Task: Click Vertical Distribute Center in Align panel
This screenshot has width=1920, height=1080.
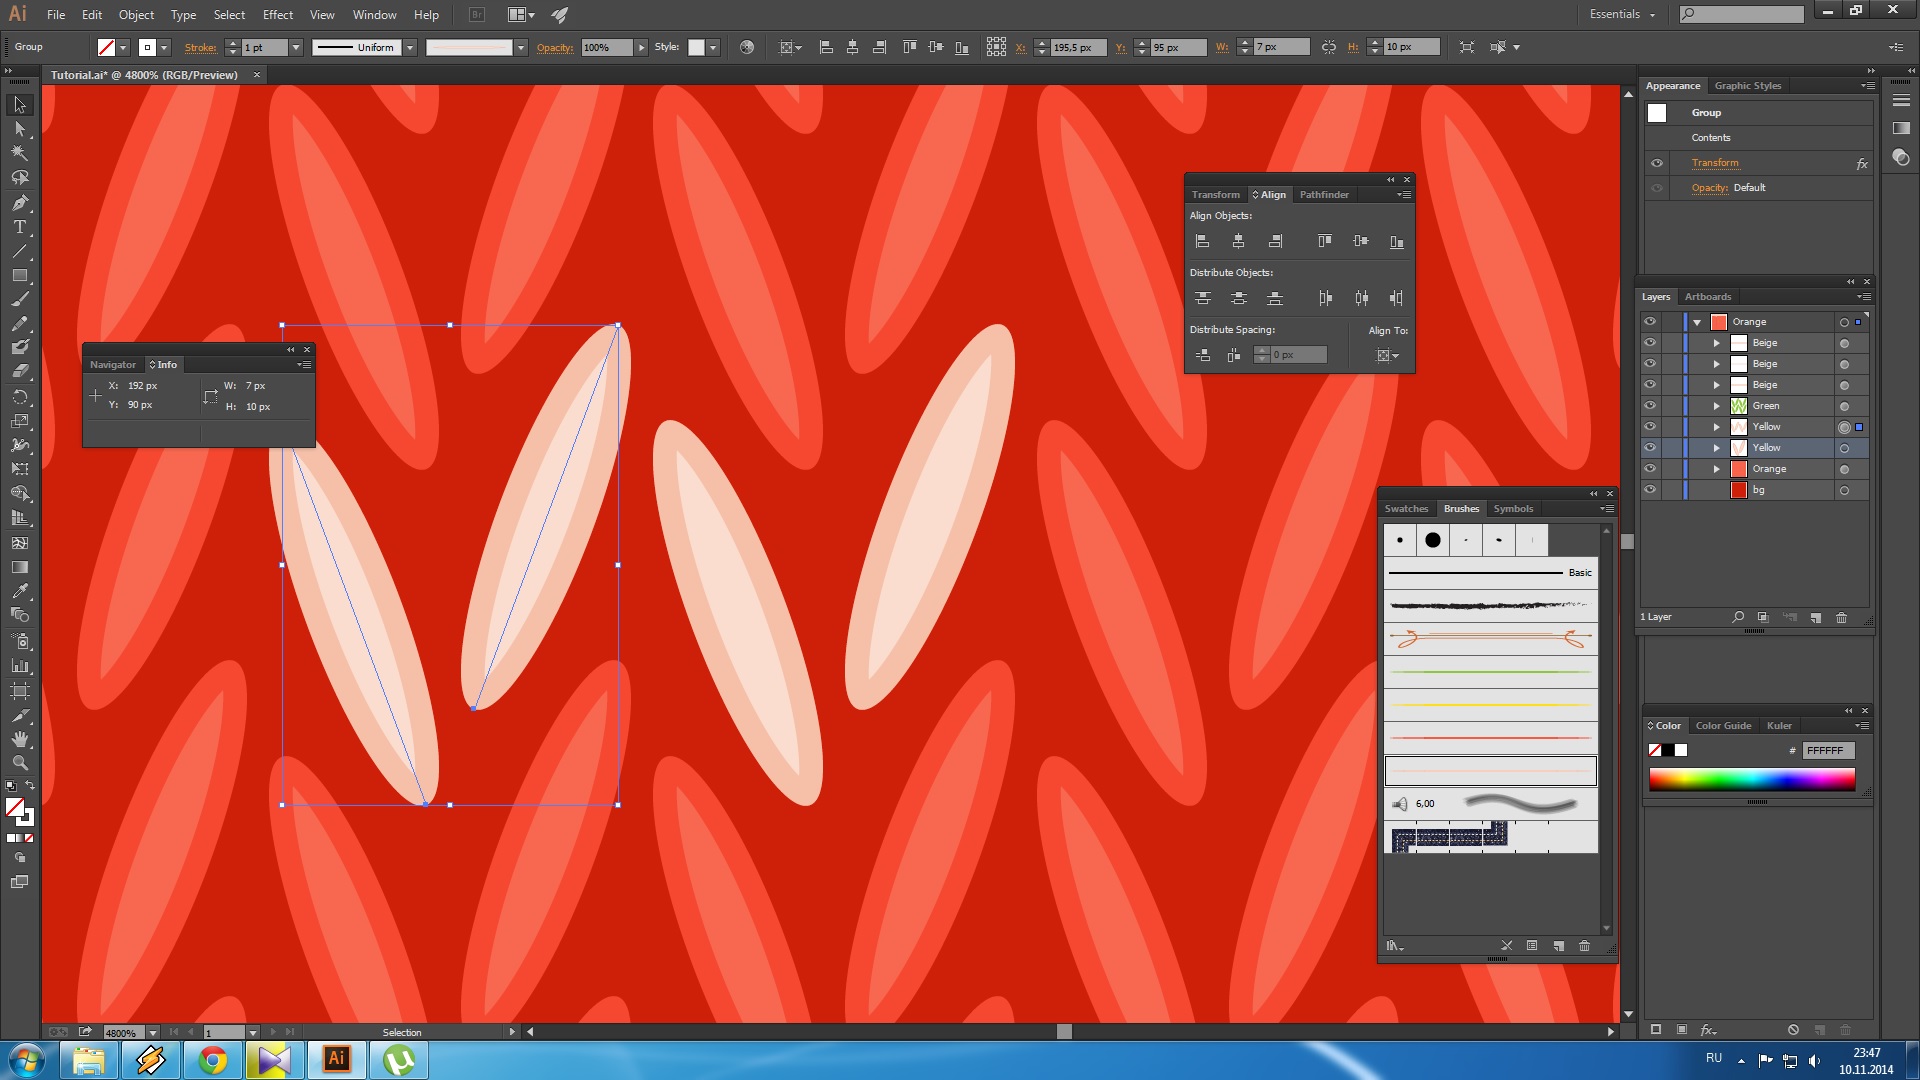Action: coord(1238,298)
